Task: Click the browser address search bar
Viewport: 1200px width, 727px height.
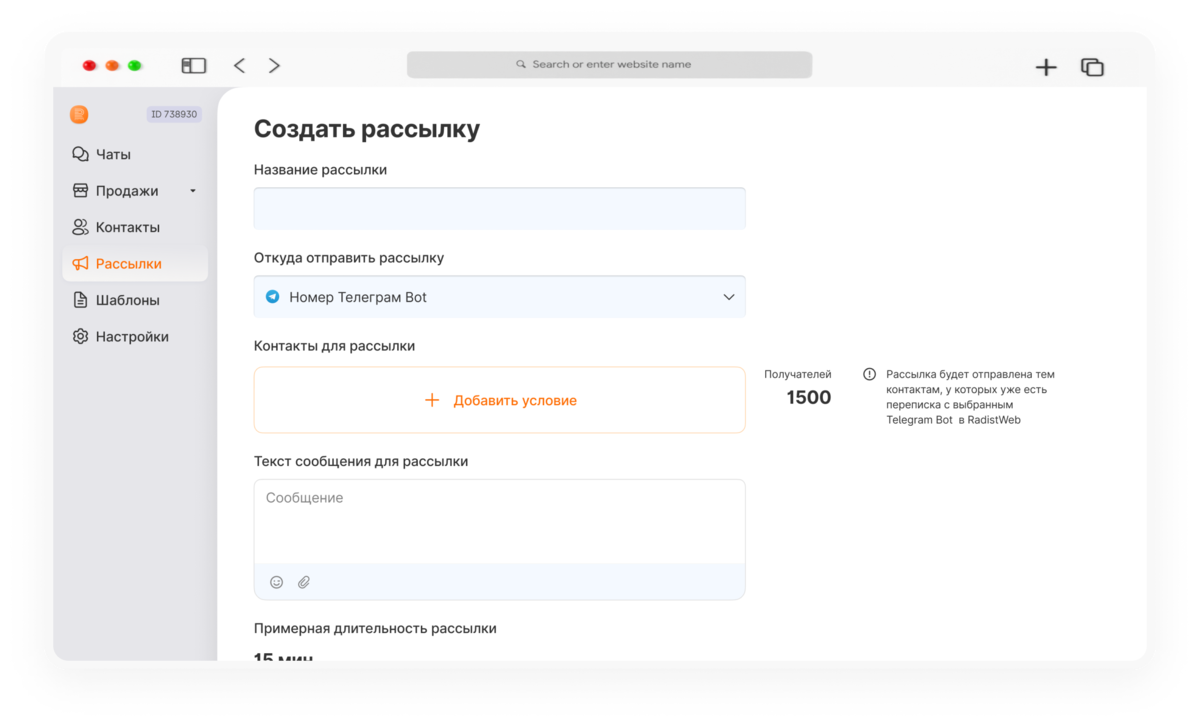Action: (609, 65)
